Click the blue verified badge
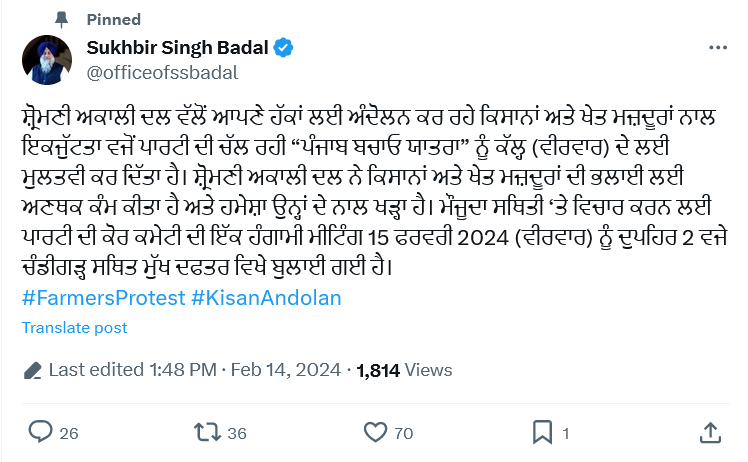This screenshot has height=462, width=748. (284, 48)
